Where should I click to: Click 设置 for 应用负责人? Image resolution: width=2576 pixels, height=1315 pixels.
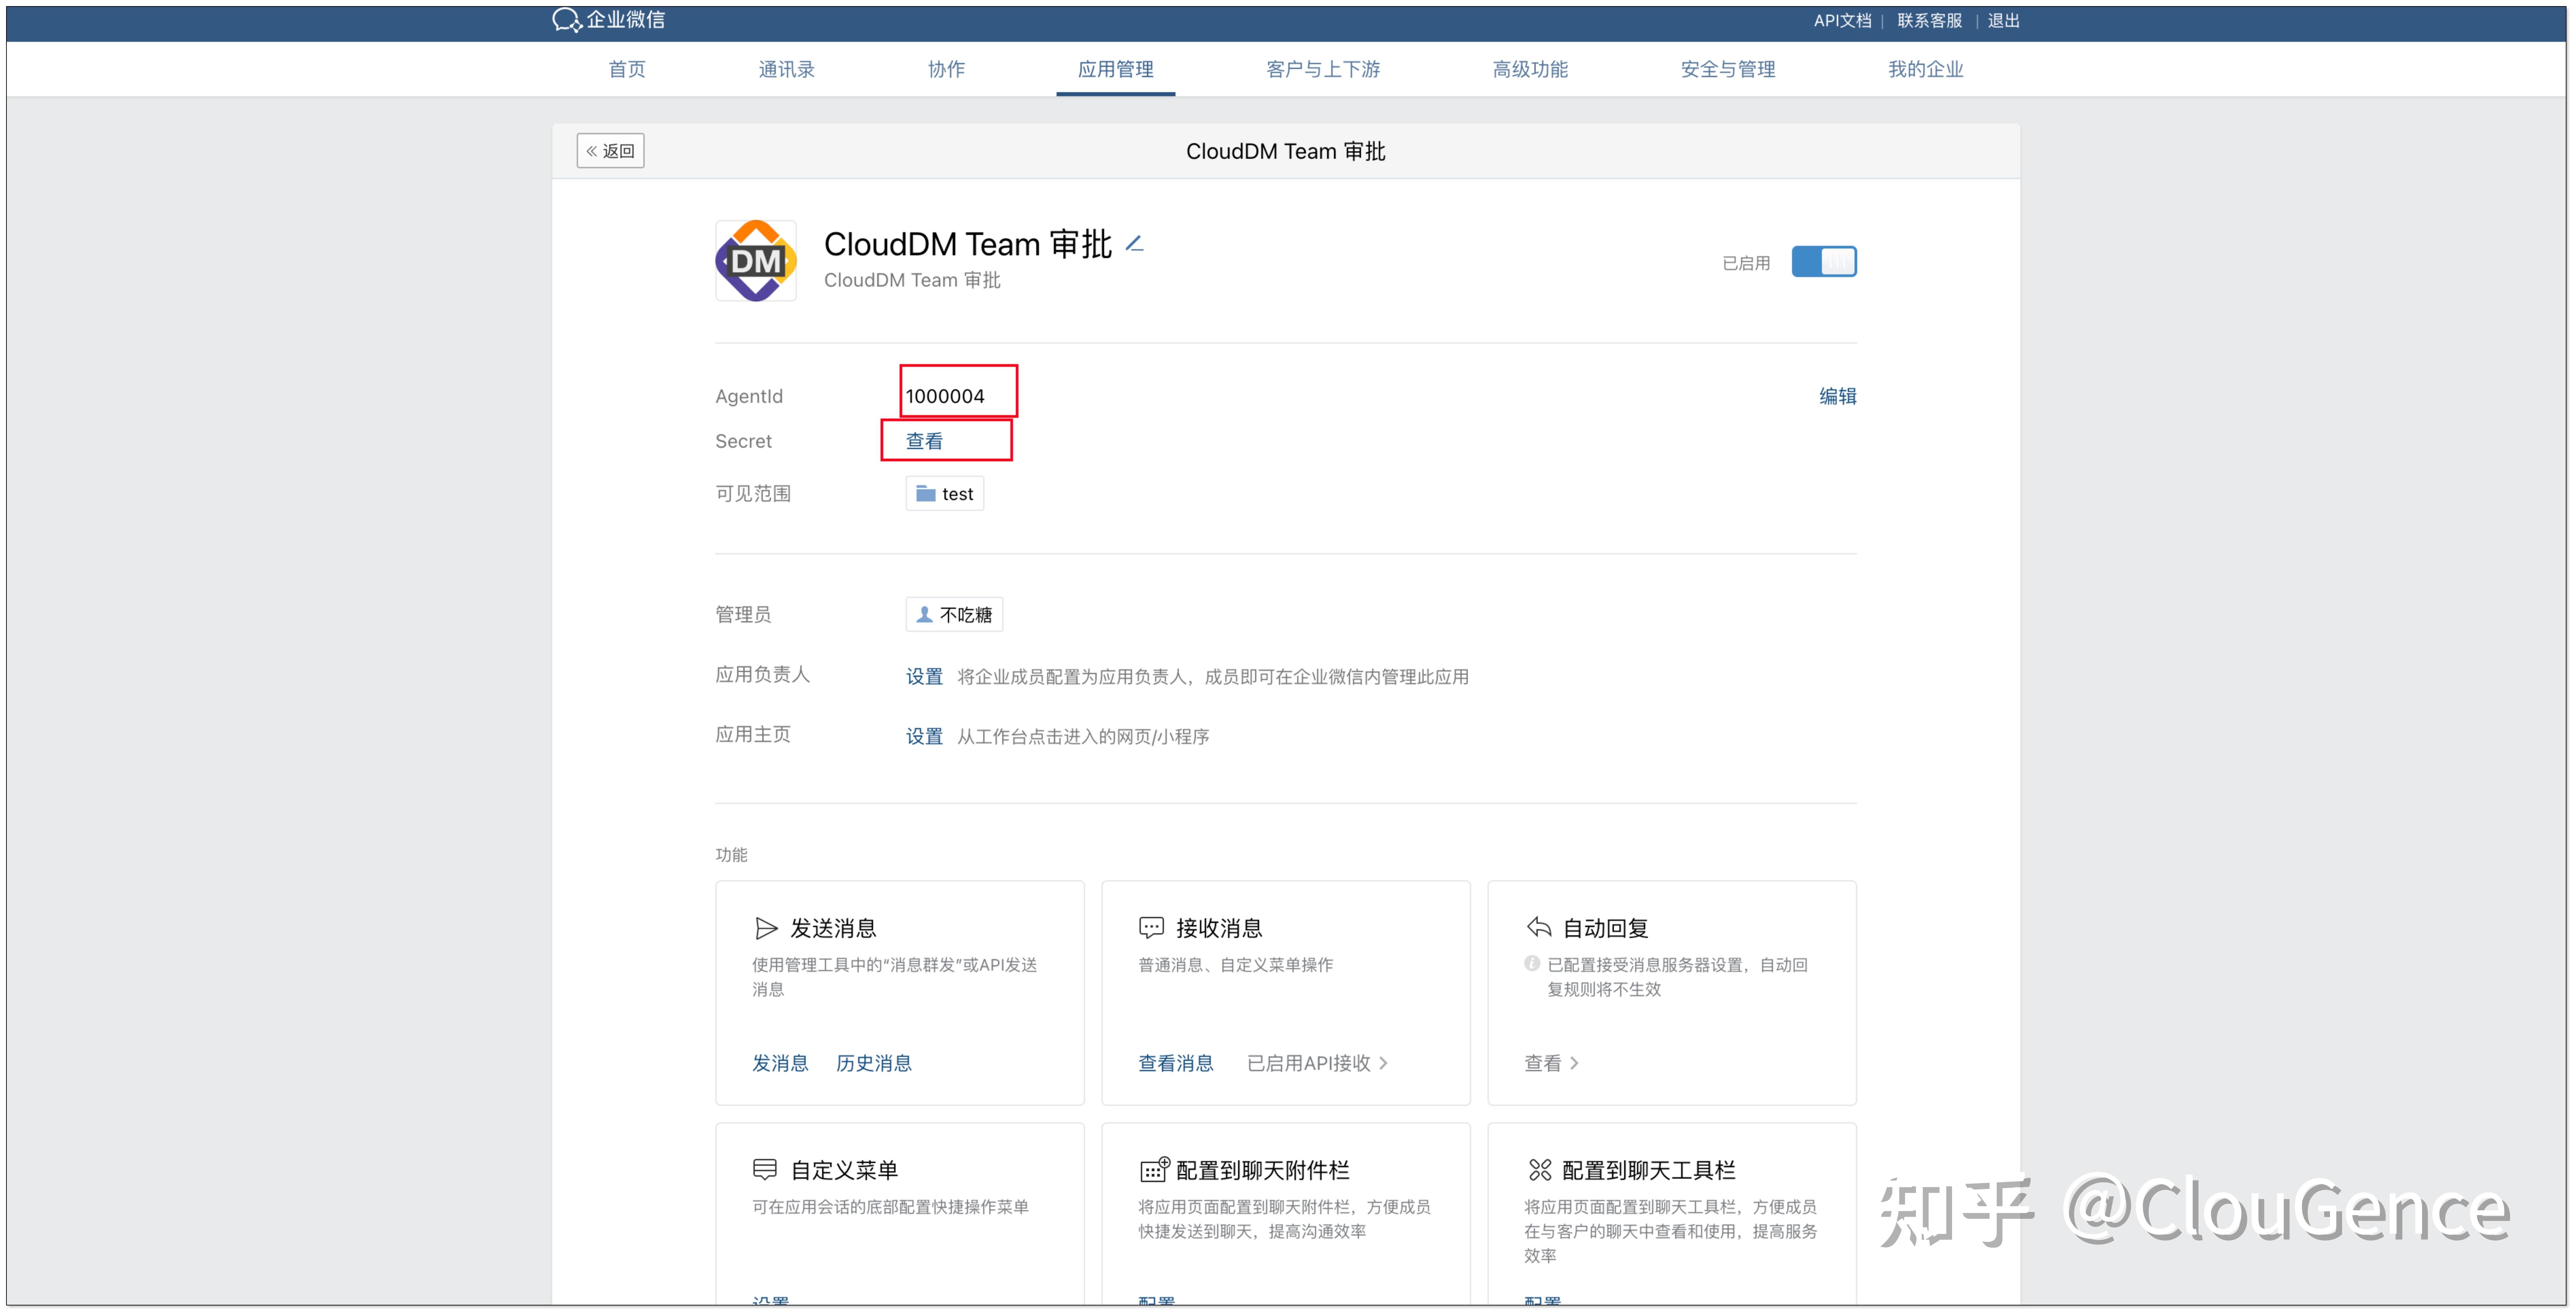click(924, 677)
